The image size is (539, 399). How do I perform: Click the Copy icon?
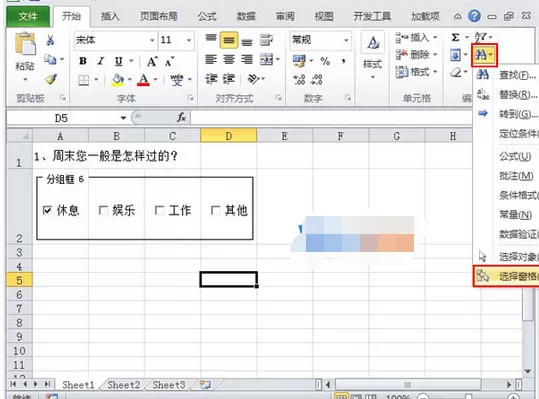point(50,59)
